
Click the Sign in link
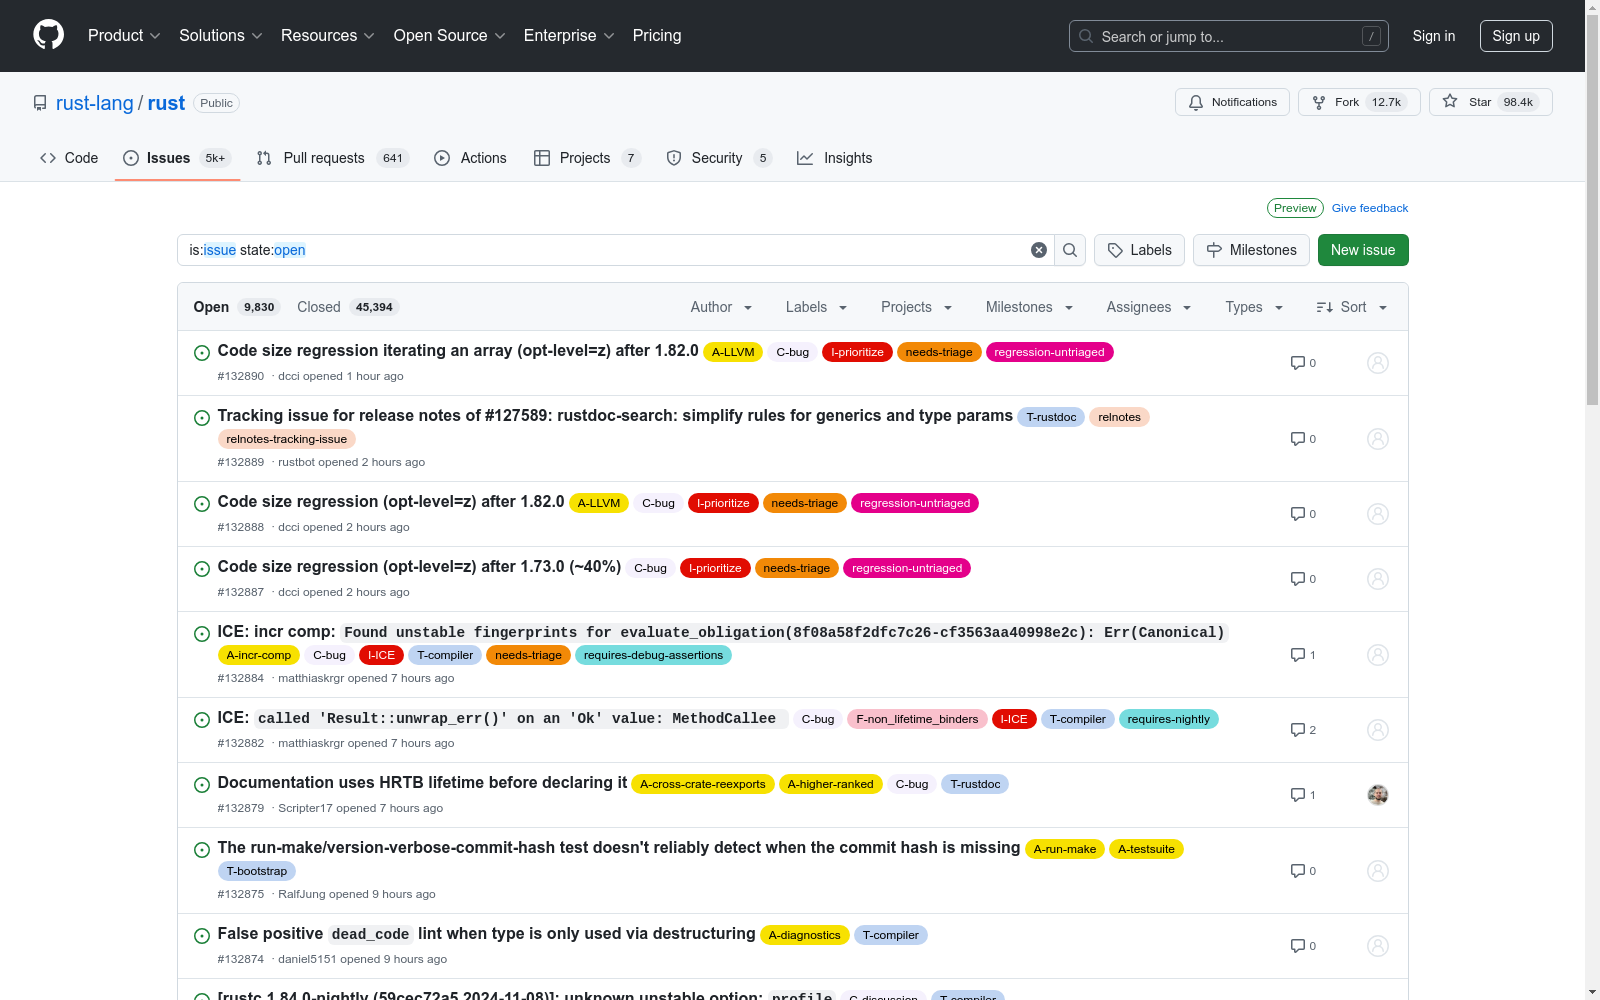click(x=1434, y=36)
